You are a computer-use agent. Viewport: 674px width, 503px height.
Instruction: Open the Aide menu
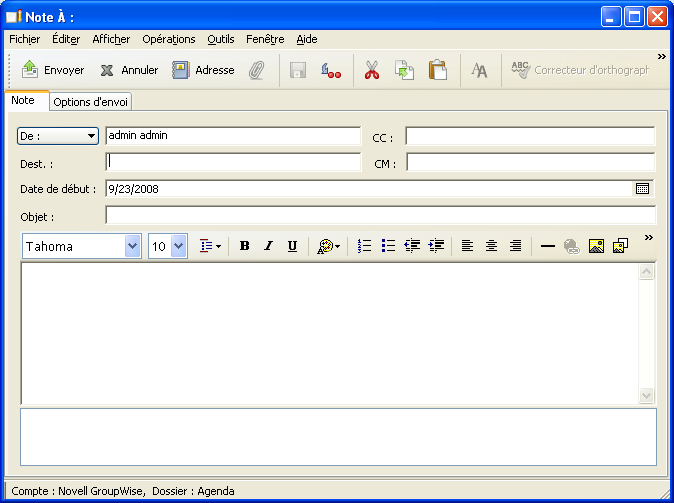click(307, 39)
